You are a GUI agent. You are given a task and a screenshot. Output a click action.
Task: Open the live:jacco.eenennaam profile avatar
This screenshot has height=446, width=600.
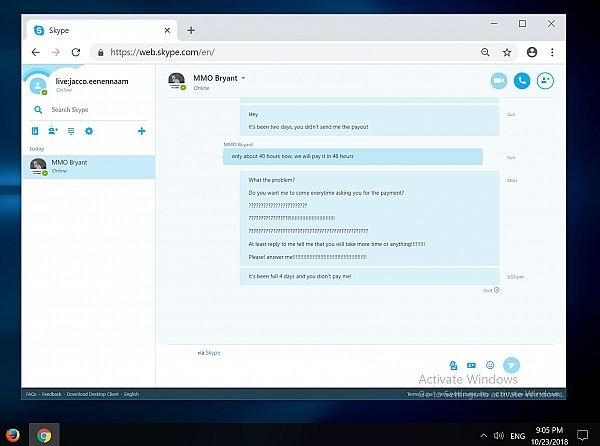pos(38,86)
